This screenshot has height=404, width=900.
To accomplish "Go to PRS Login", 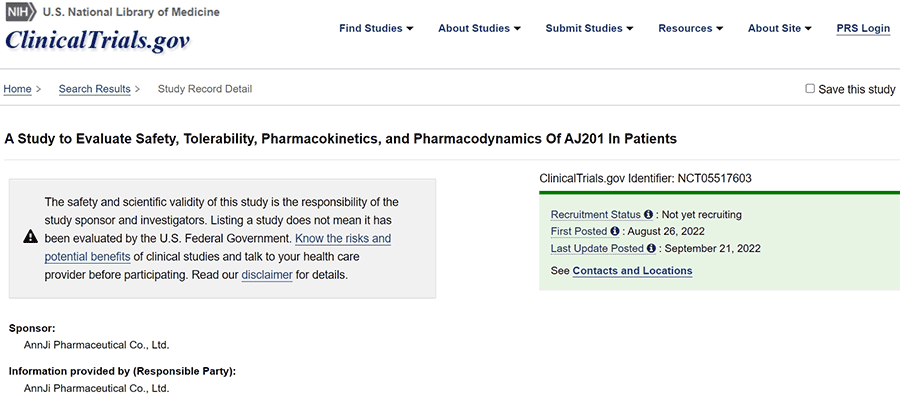I will pyautogui.click(x=863, y=28).
